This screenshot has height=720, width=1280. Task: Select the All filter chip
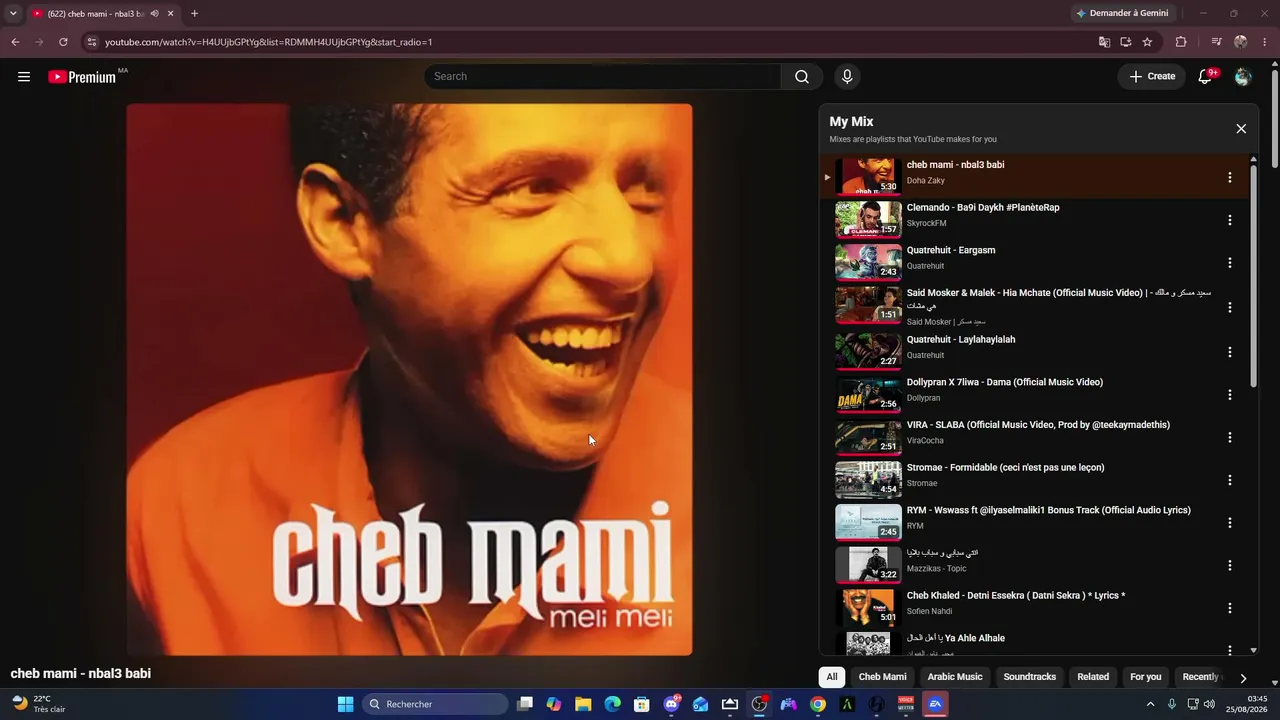(x=832, y=677)
